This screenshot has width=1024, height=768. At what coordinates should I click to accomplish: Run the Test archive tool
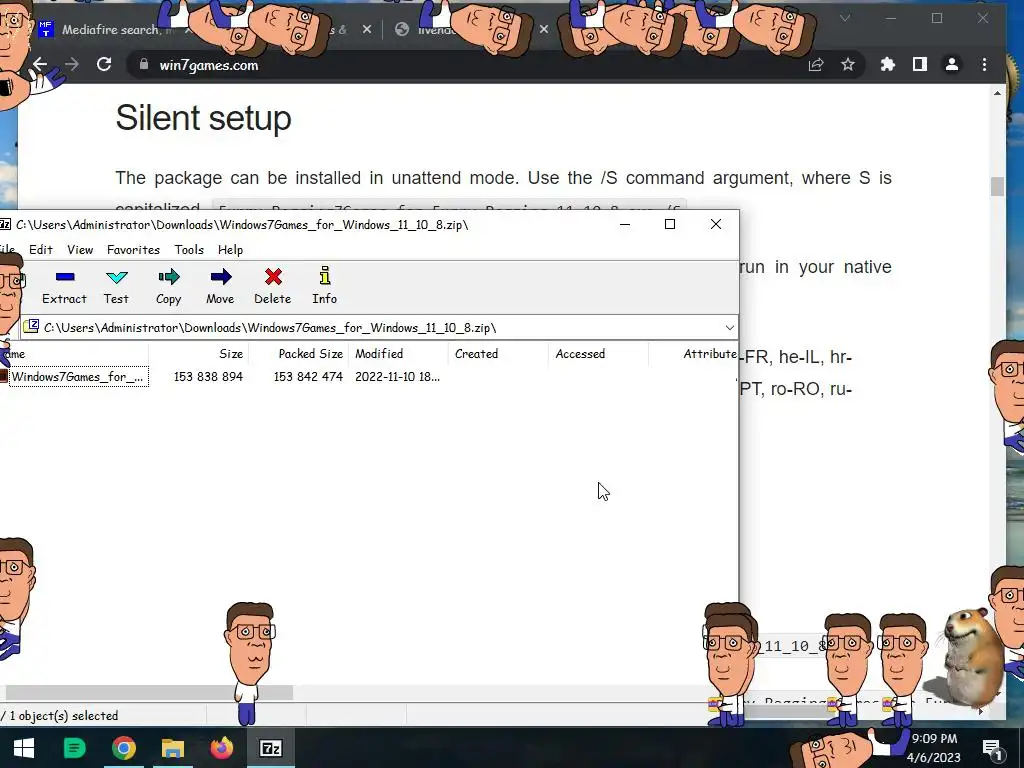(x=116, y=286)
